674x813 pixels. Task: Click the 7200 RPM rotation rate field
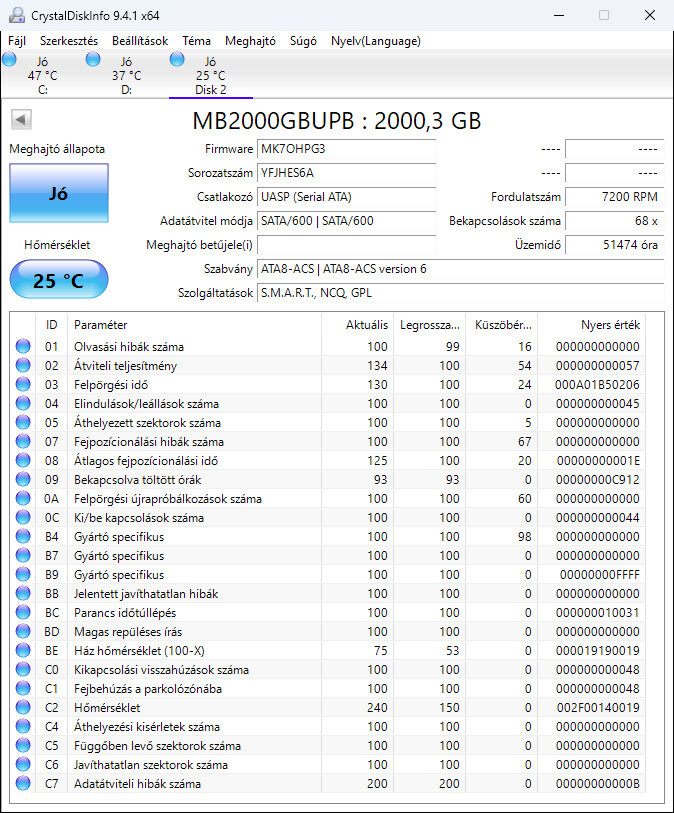(614, 197)
